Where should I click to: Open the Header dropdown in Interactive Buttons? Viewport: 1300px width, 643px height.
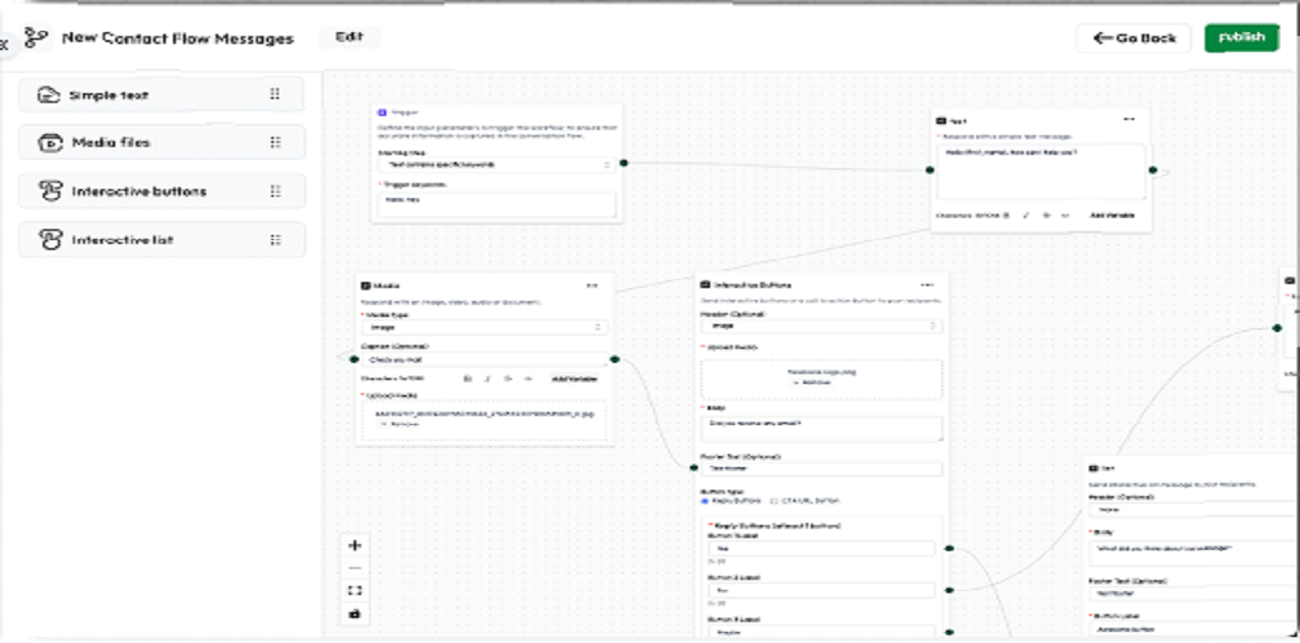click(821, 326)
